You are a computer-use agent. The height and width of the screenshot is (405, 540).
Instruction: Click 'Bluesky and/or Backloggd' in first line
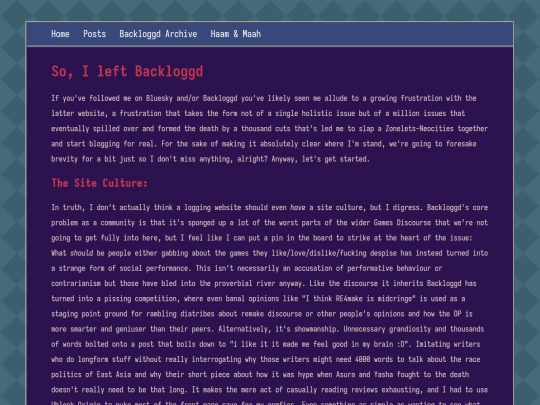click(191, 98)
